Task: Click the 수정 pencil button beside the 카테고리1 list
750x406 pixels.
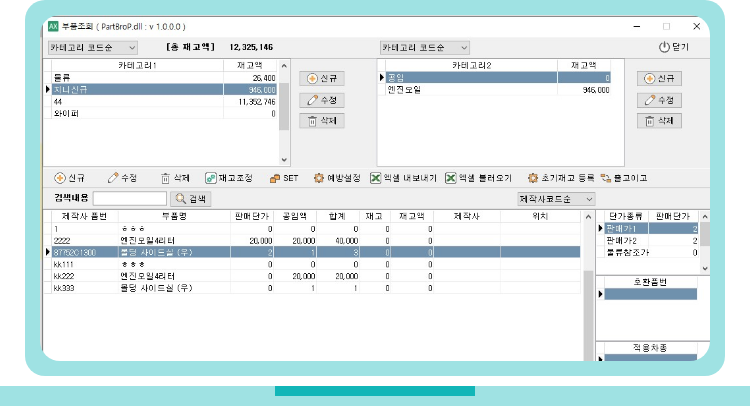Action: (322, 100)
